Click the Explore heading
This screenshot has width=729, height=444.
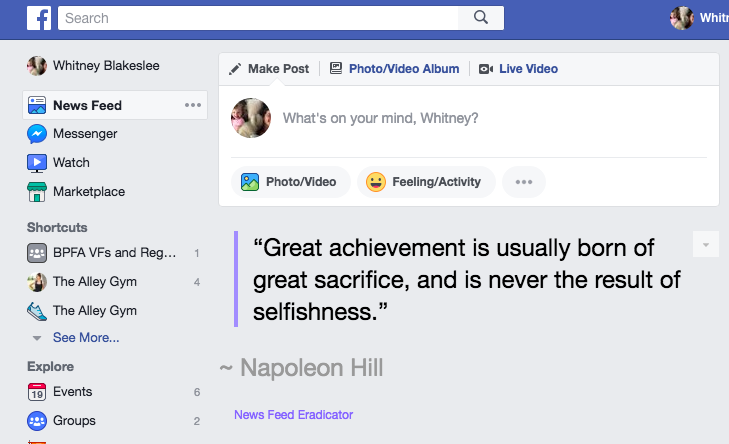50,366
